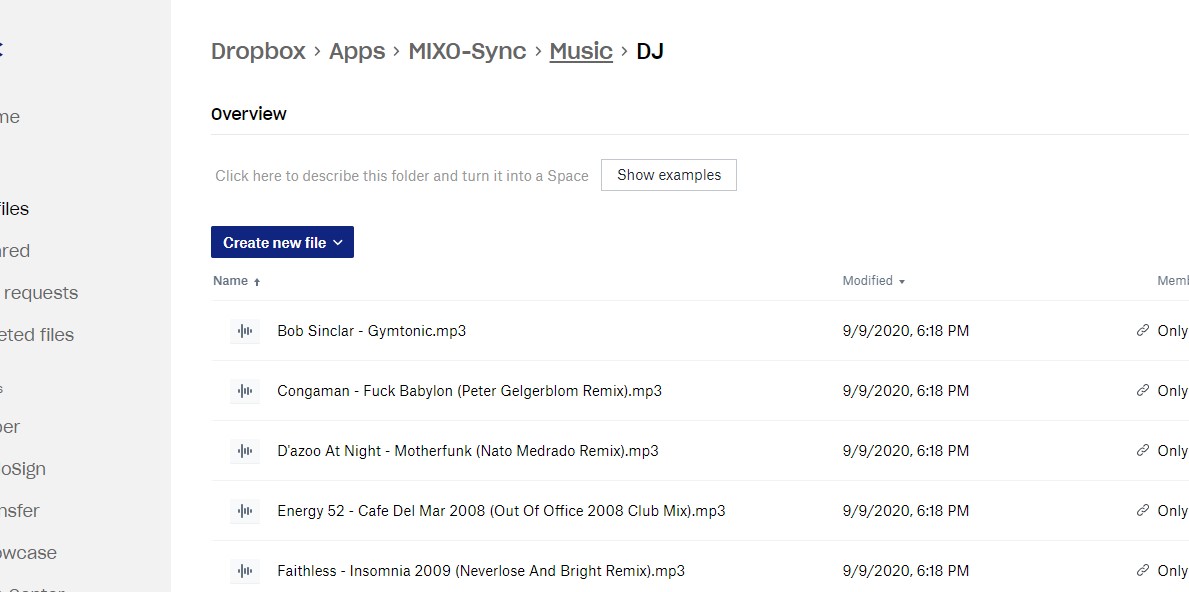Sort files by Name column header
The image size is (1189, 592).
[x=231, y=281]
